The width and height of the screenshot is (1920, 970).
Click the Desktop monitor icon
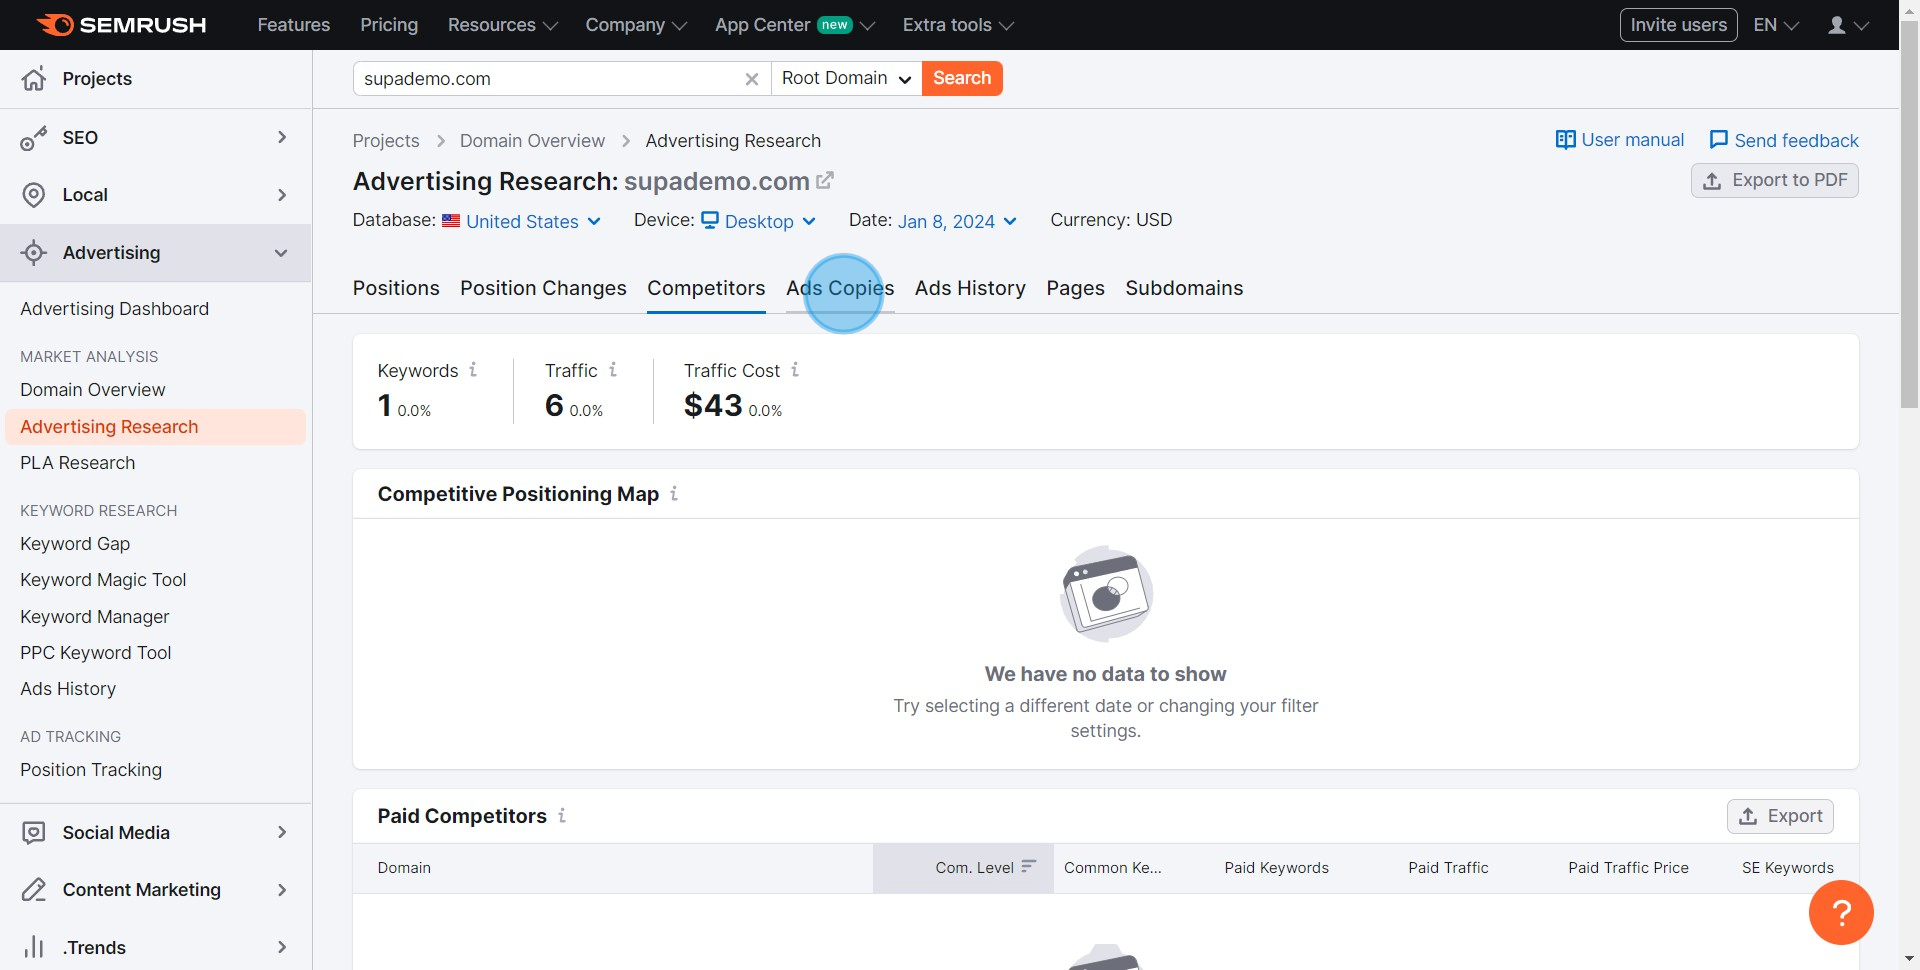[x=710, y=220]
